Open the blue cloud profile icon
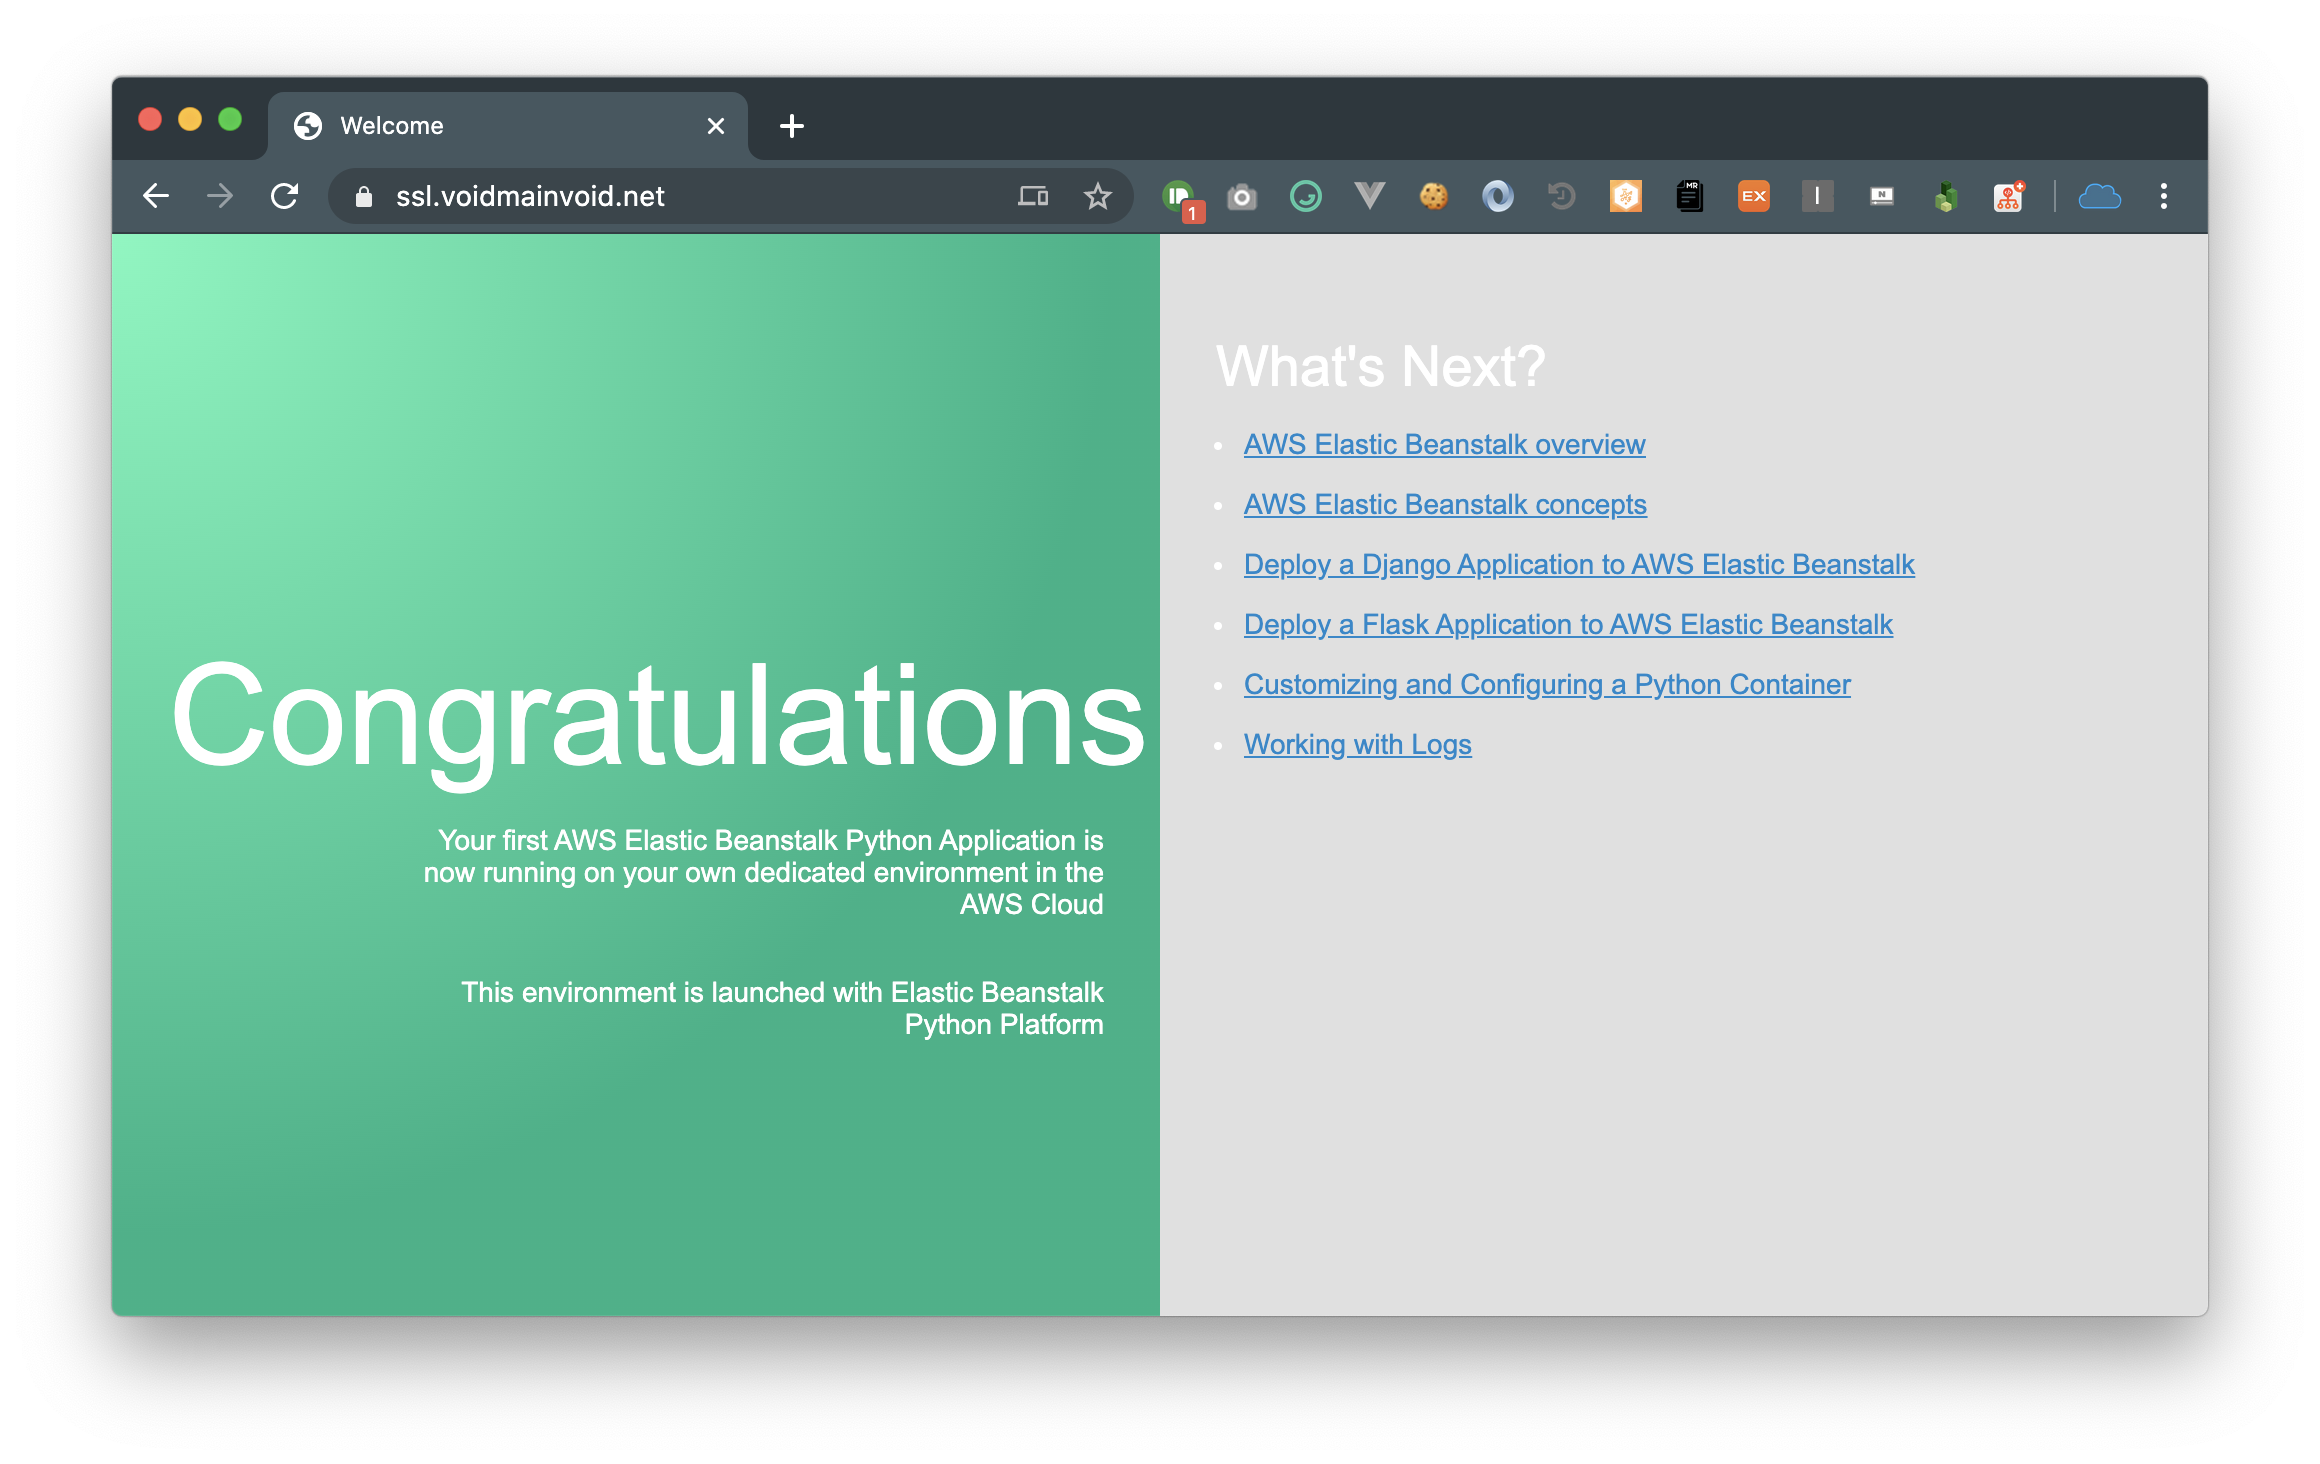 [x=2099, y=196]
